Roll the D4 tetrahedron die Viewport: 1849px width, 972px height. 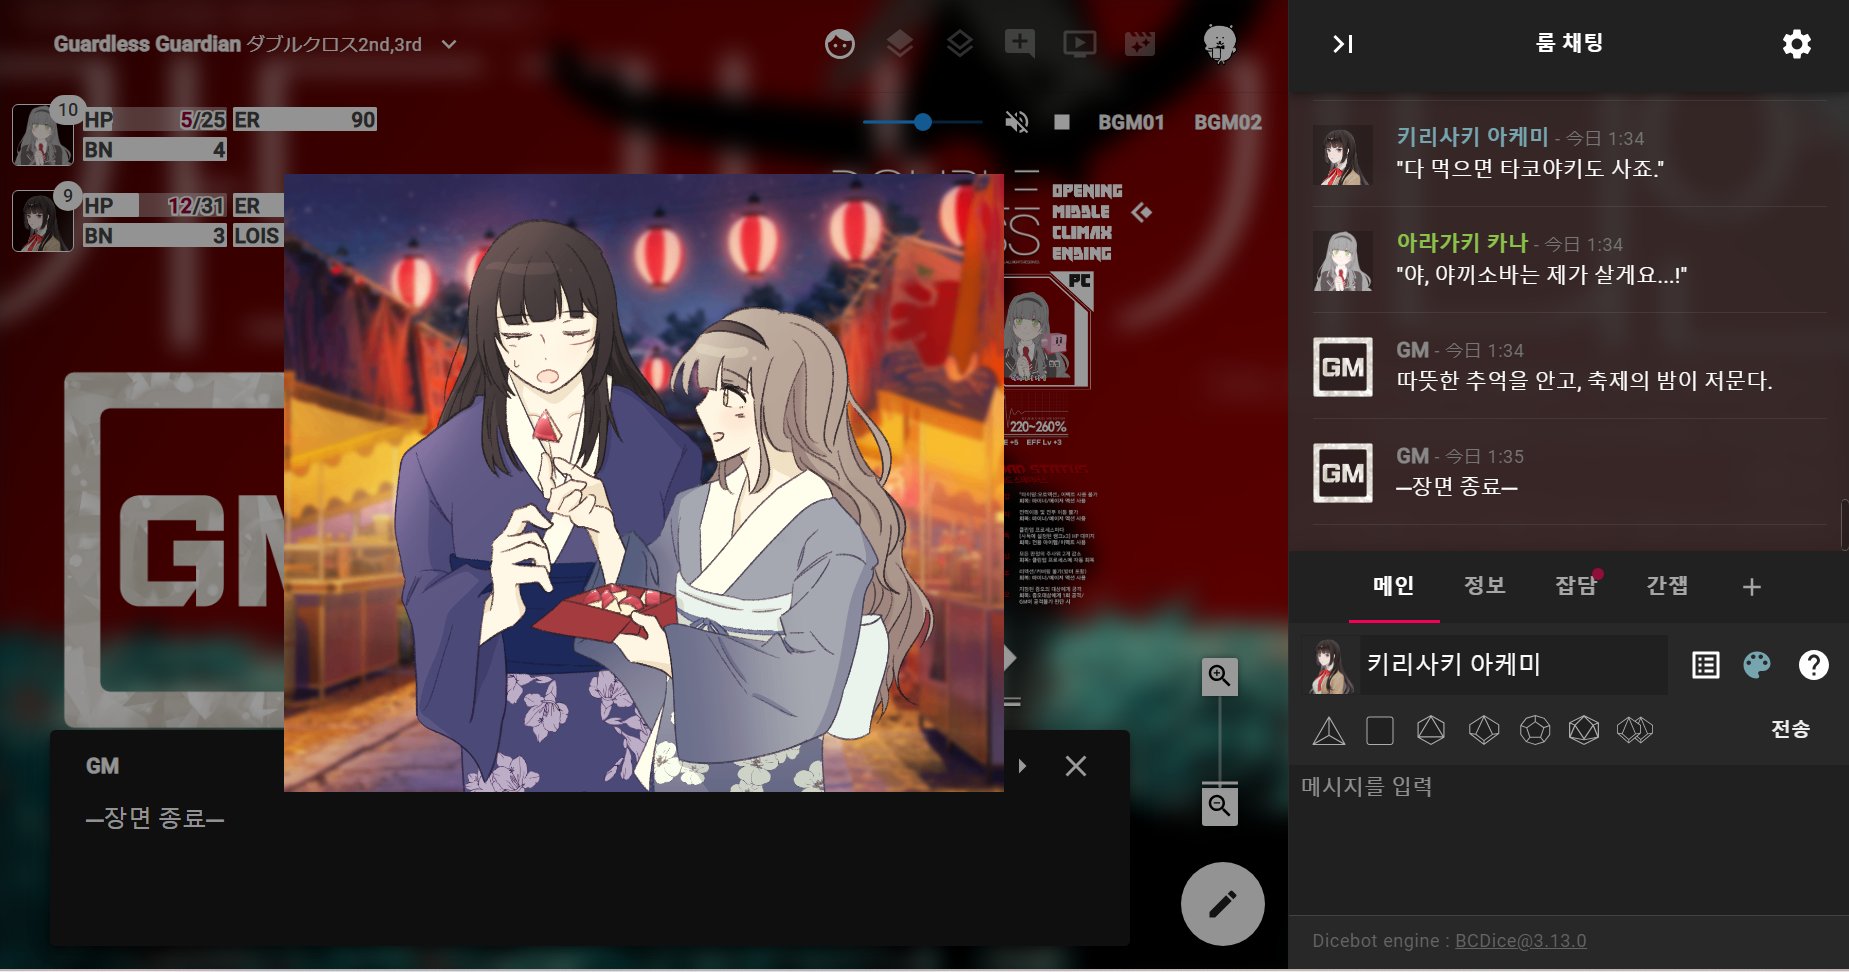(x=1329, y=731)
